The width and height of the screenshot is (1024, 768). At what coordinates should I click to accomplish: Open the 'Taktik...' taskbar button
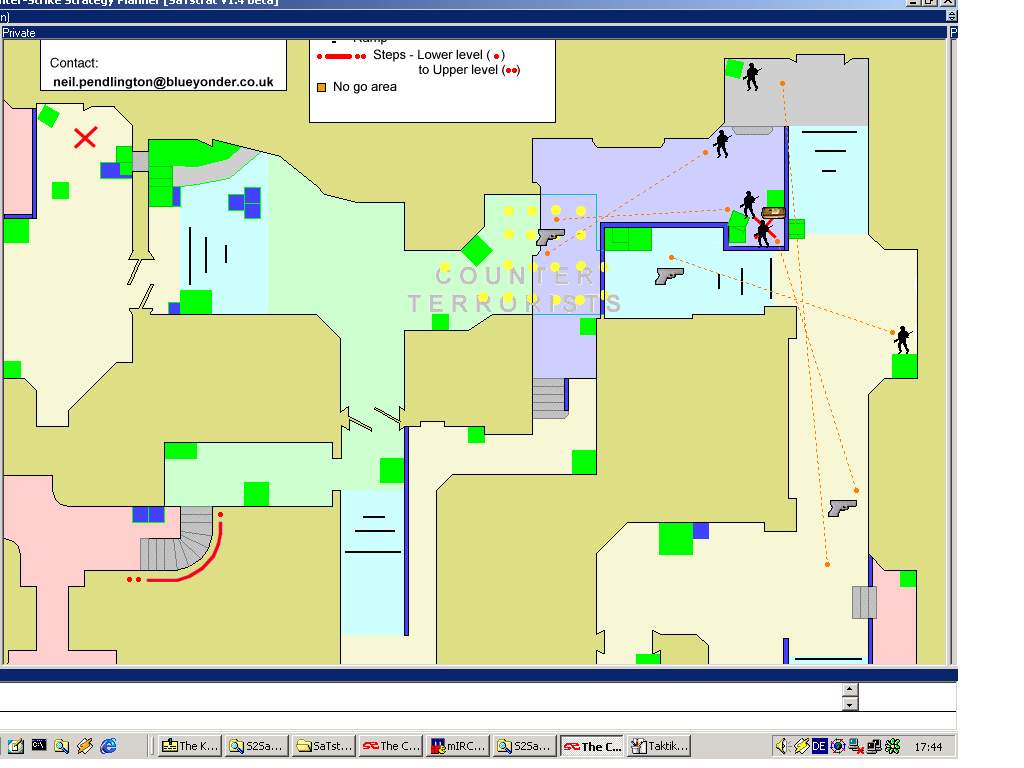point(659,746)
